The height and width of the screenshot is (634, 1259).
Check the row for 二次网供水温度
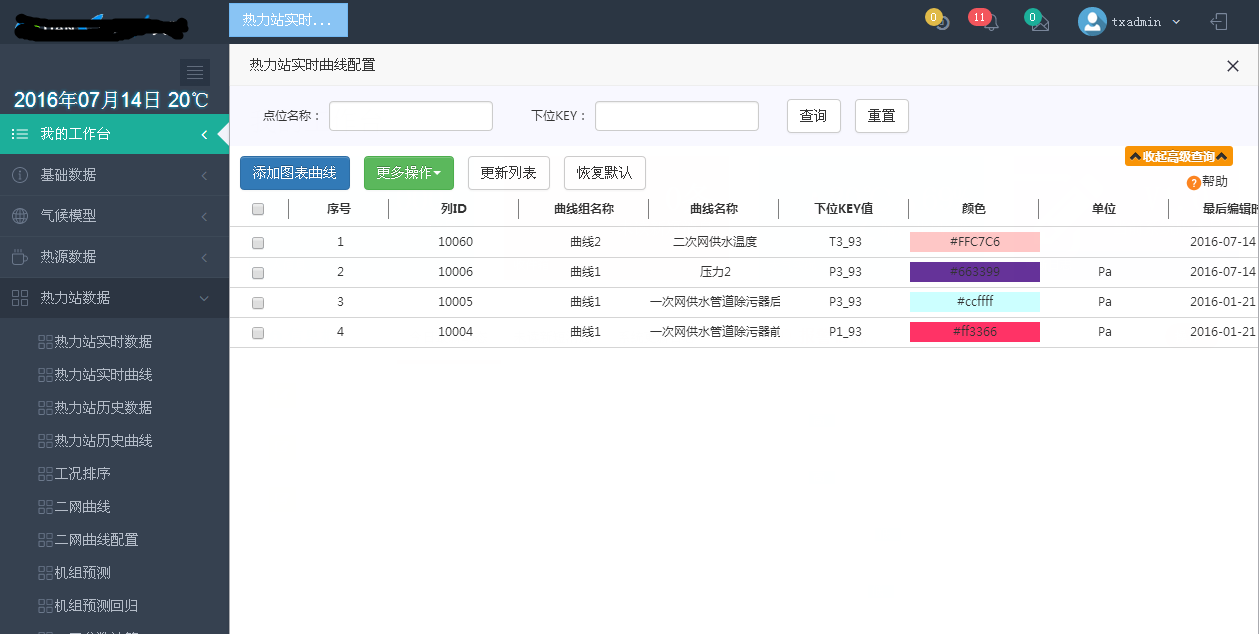258,242
